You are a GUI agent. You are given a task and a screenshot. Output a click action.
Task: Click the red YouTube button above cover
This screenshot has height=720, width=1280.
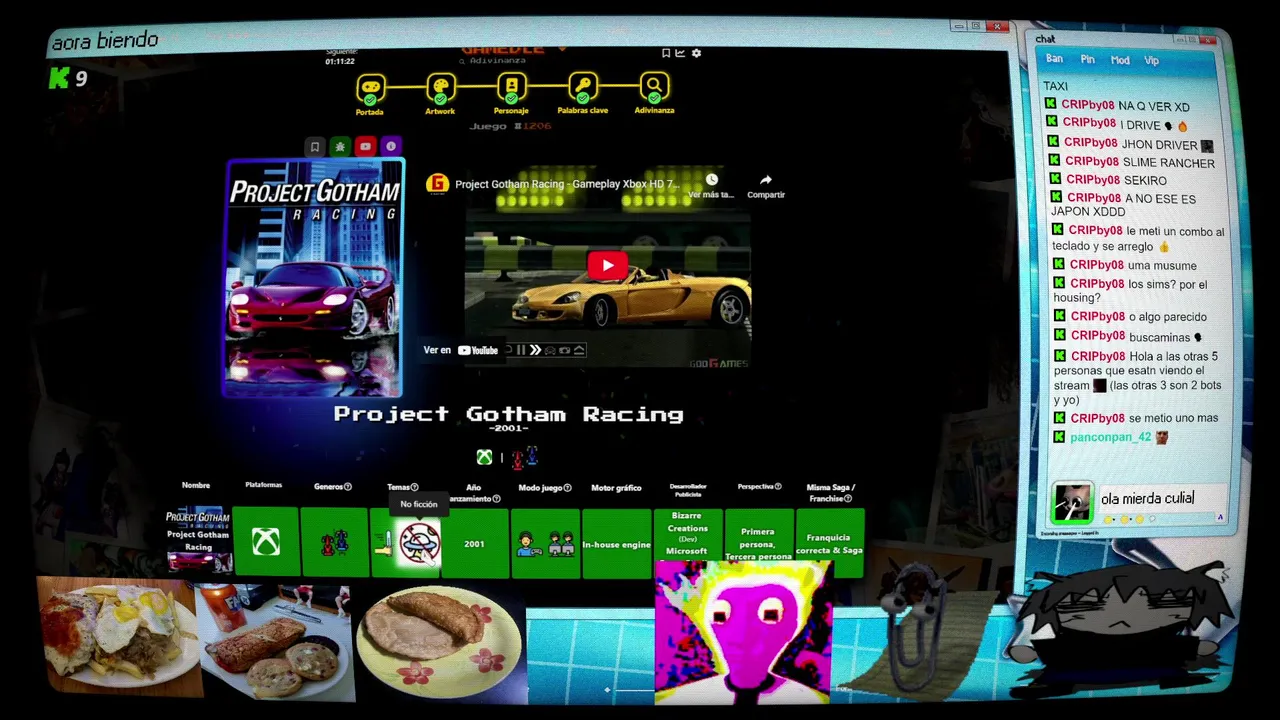[365, 147]
